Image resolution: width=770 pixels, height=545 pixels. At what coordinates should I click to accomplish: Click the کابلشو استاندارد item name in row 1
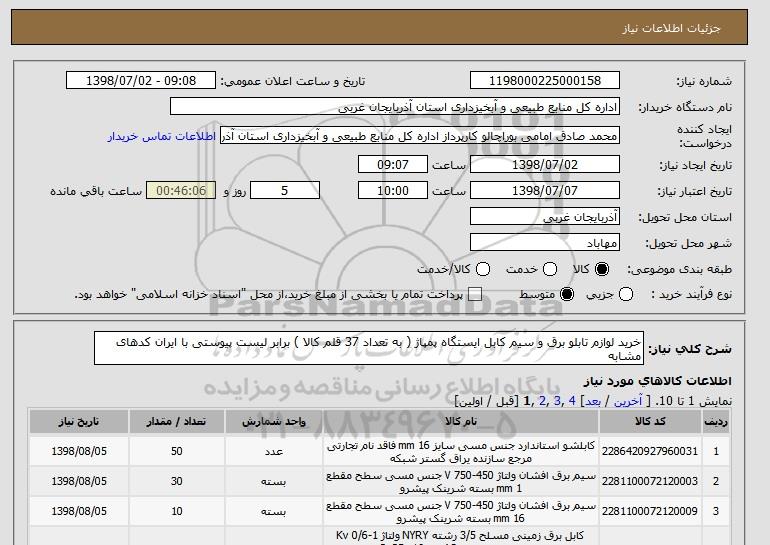point(461,452)
